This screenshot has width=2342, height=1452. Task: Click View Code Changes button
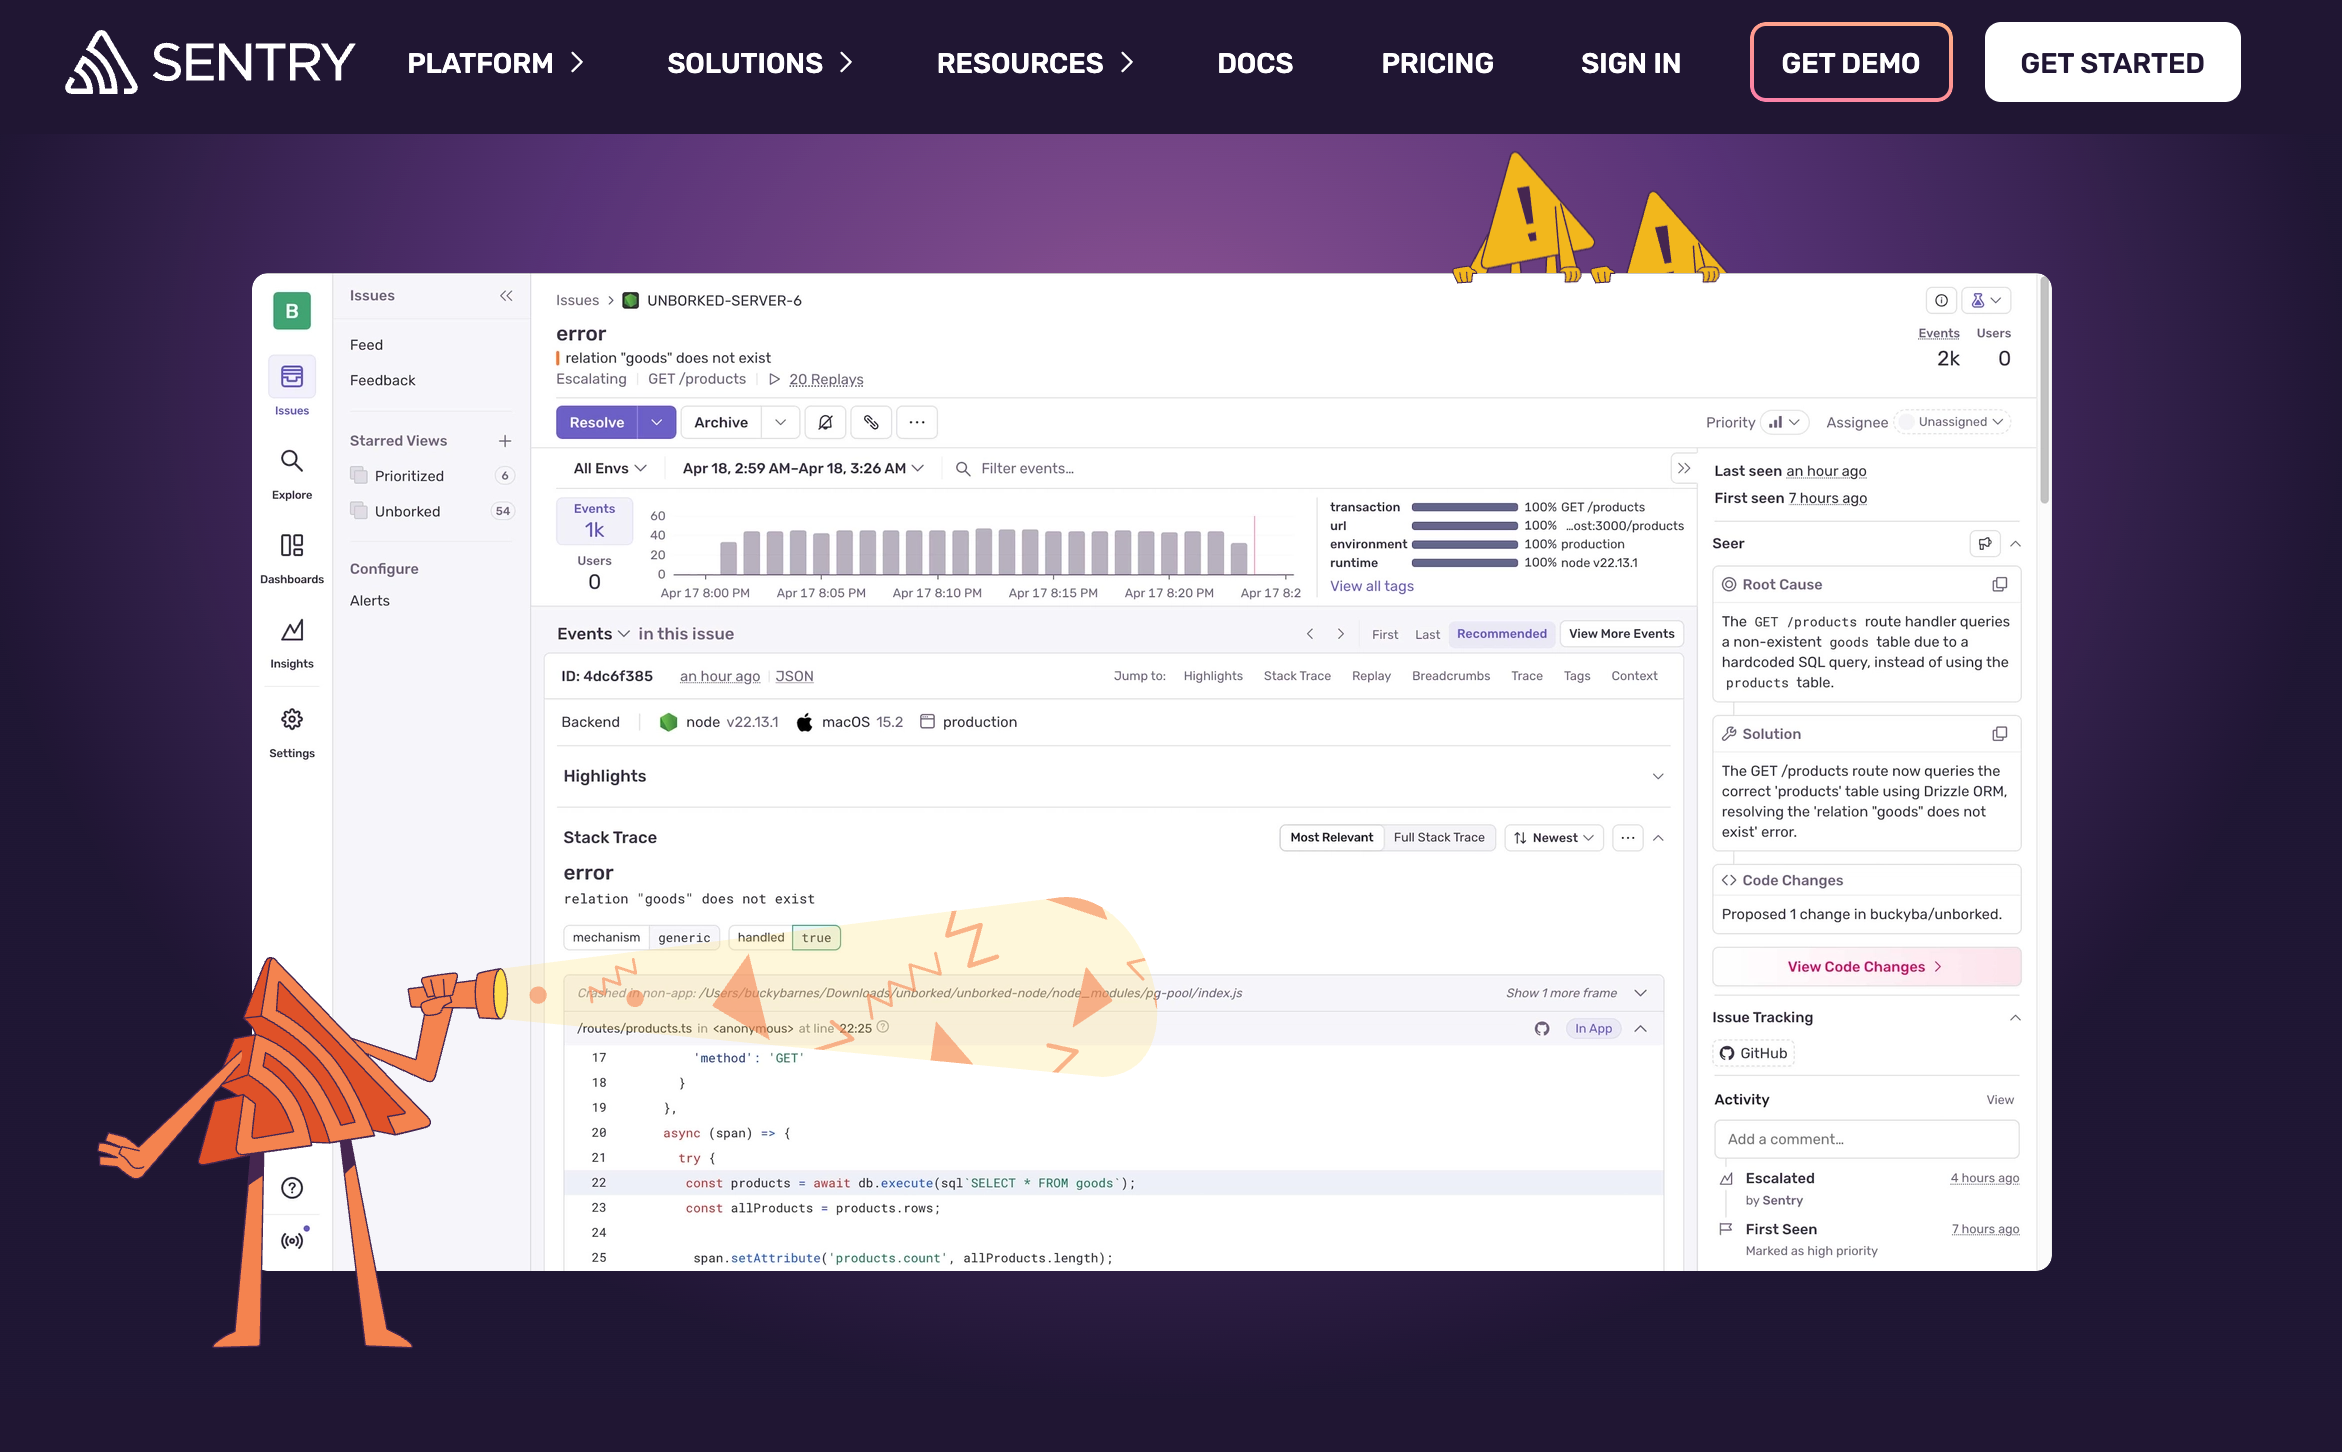pos(1865,966)
